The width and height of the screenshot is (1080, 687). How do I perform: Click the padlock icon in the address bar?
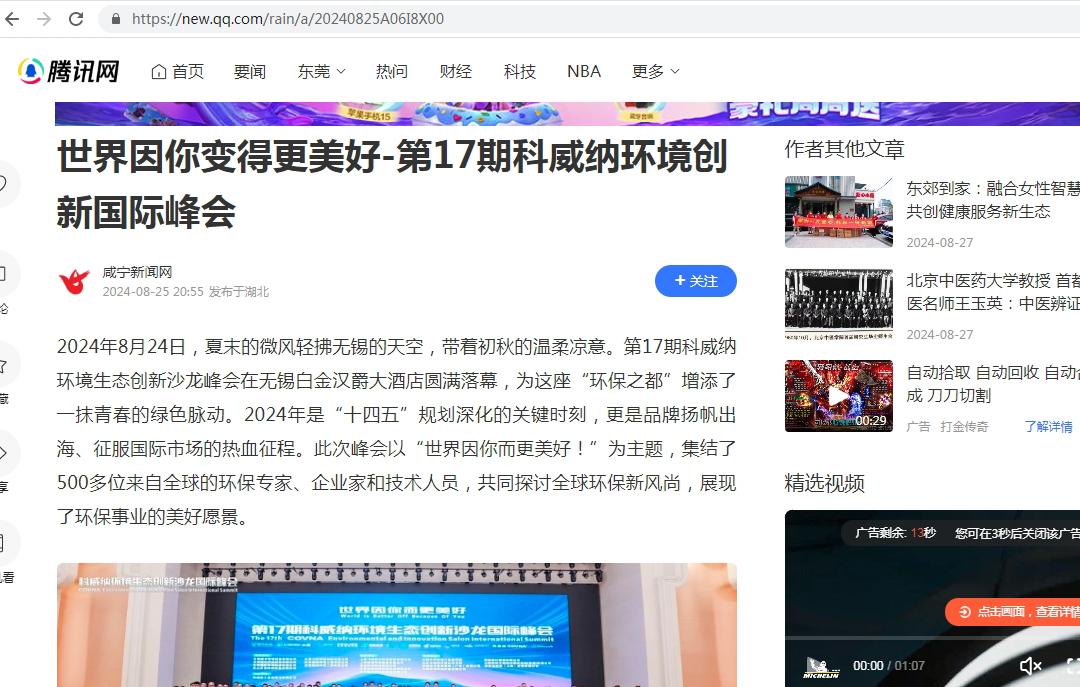(x=115, y=18)
